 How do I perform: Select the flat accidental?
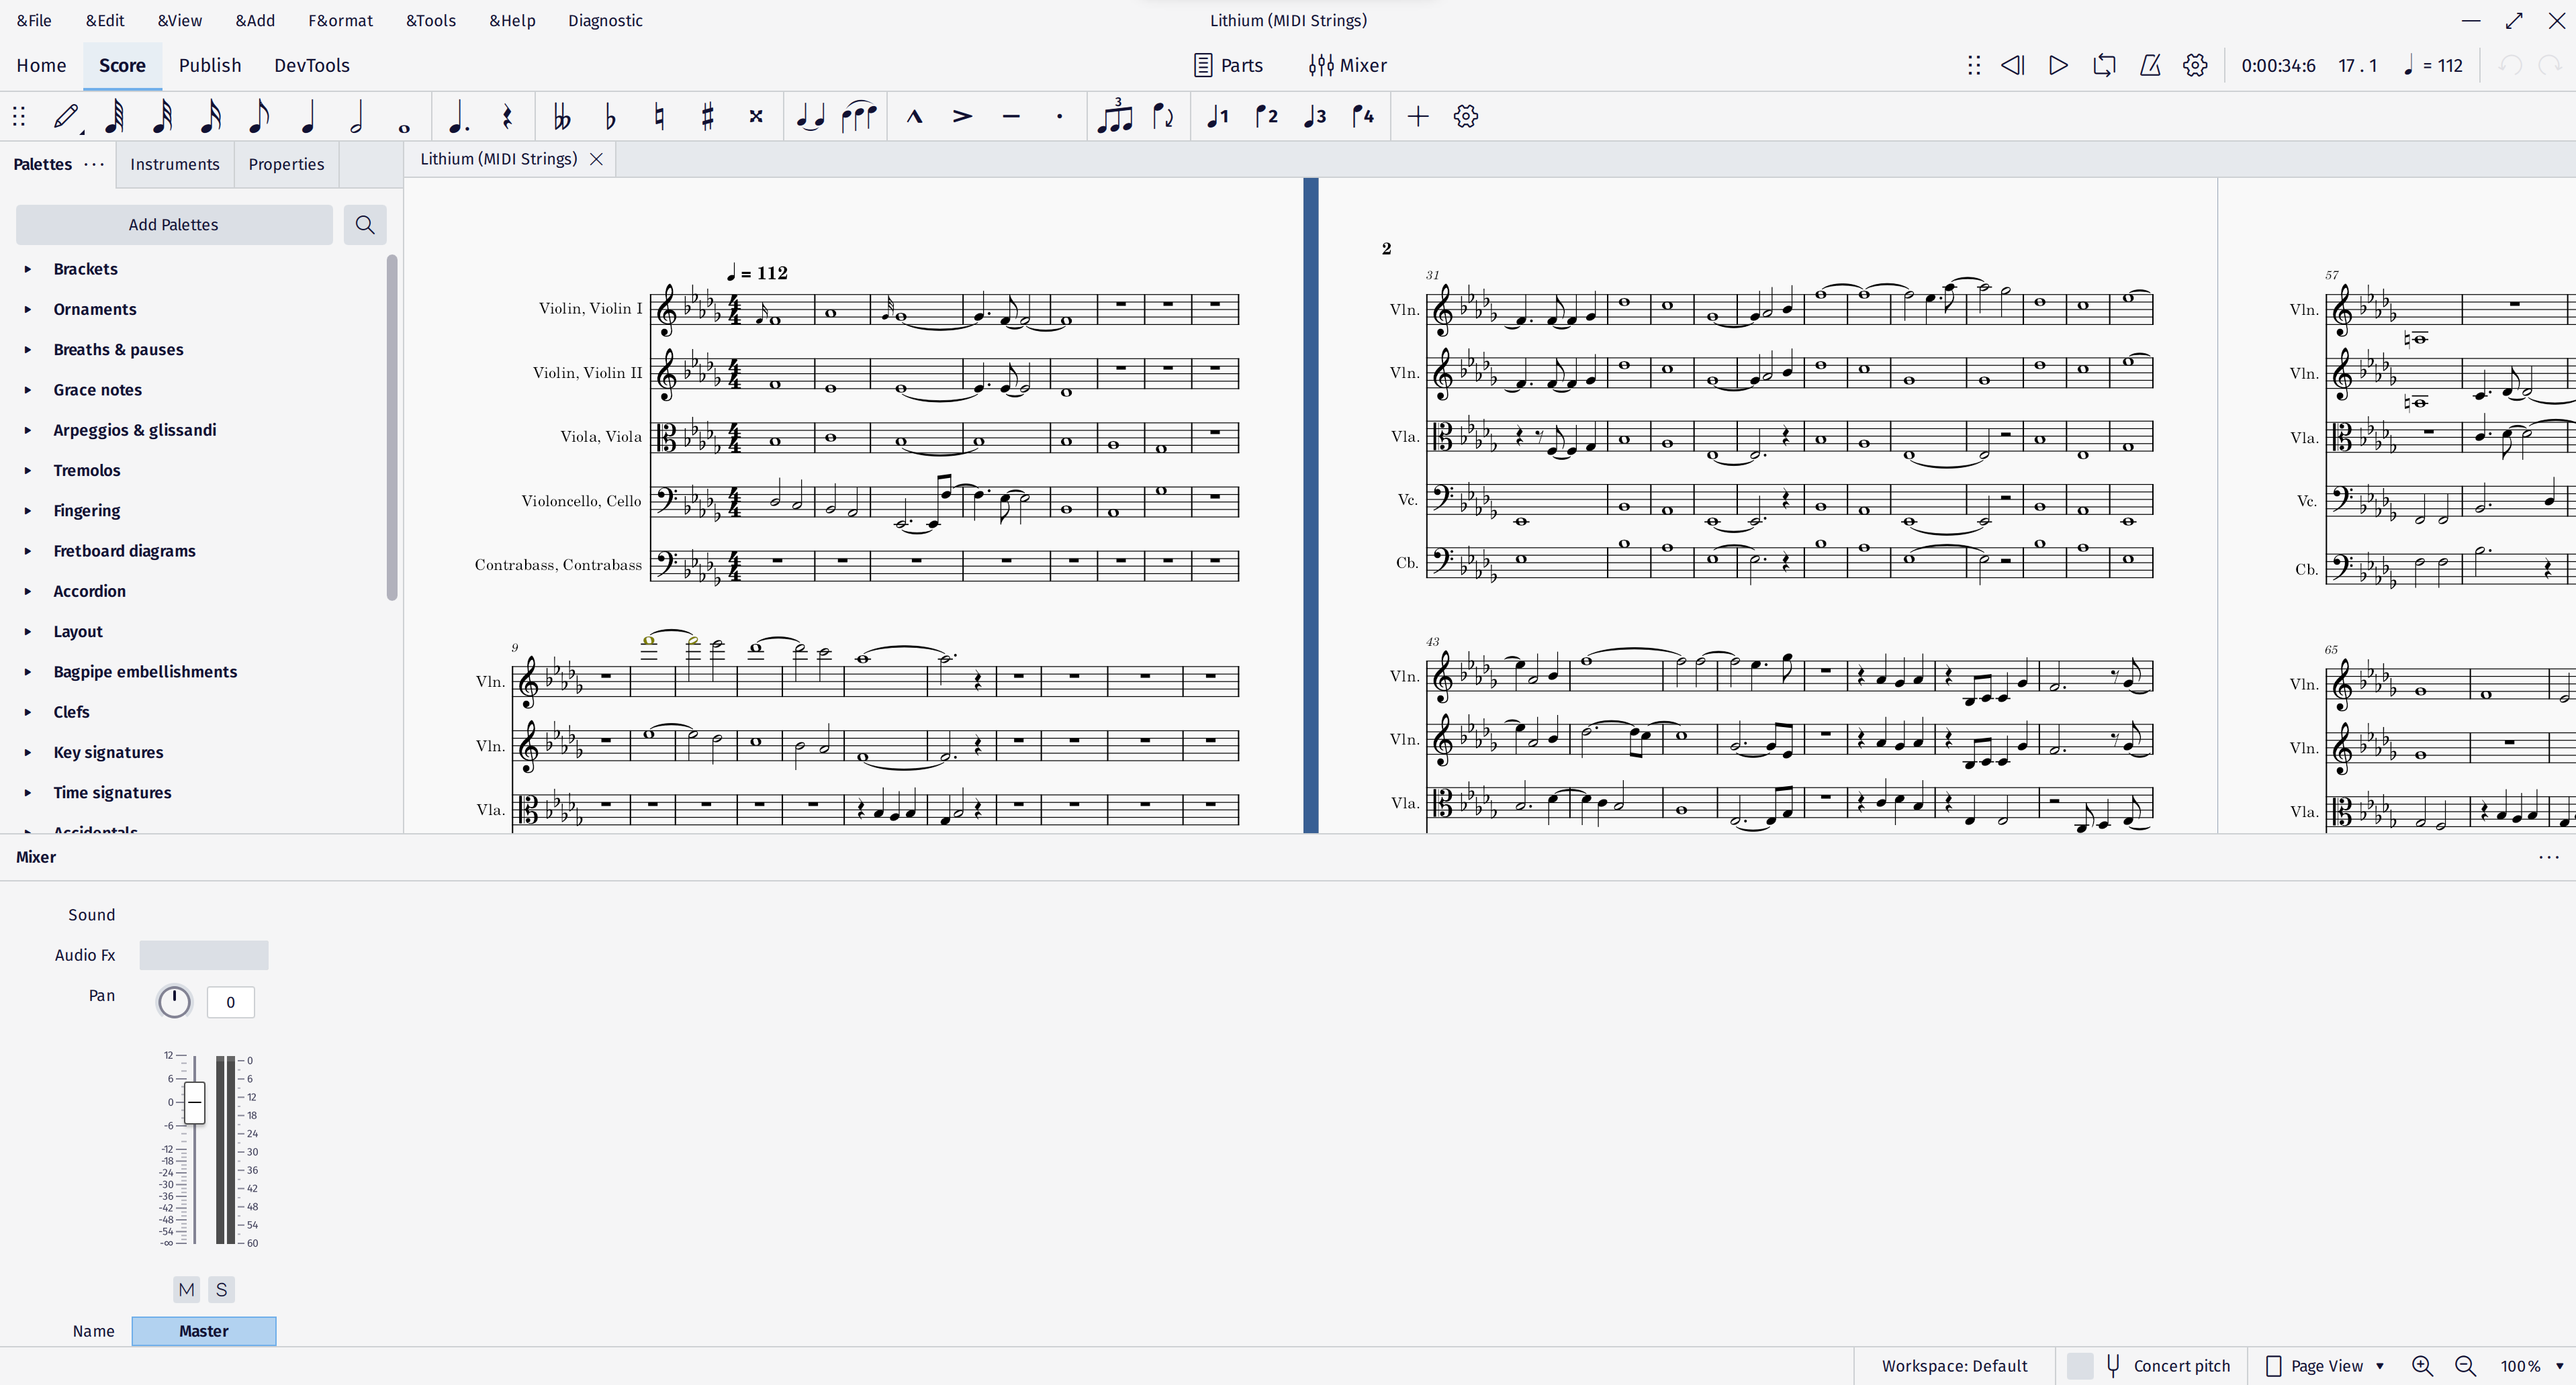coord(609,117)
